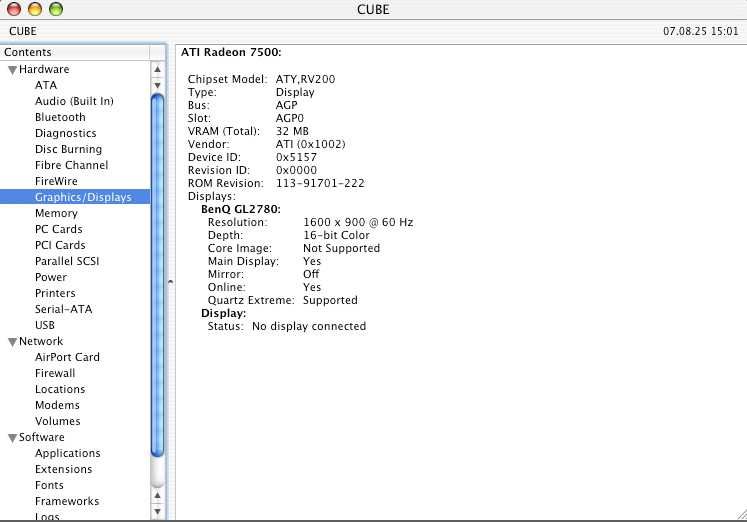Select the highlighted Graphics/Displays row
Image resolution: width=747 pixels, height=522 pixels.
tap(75, 197)
